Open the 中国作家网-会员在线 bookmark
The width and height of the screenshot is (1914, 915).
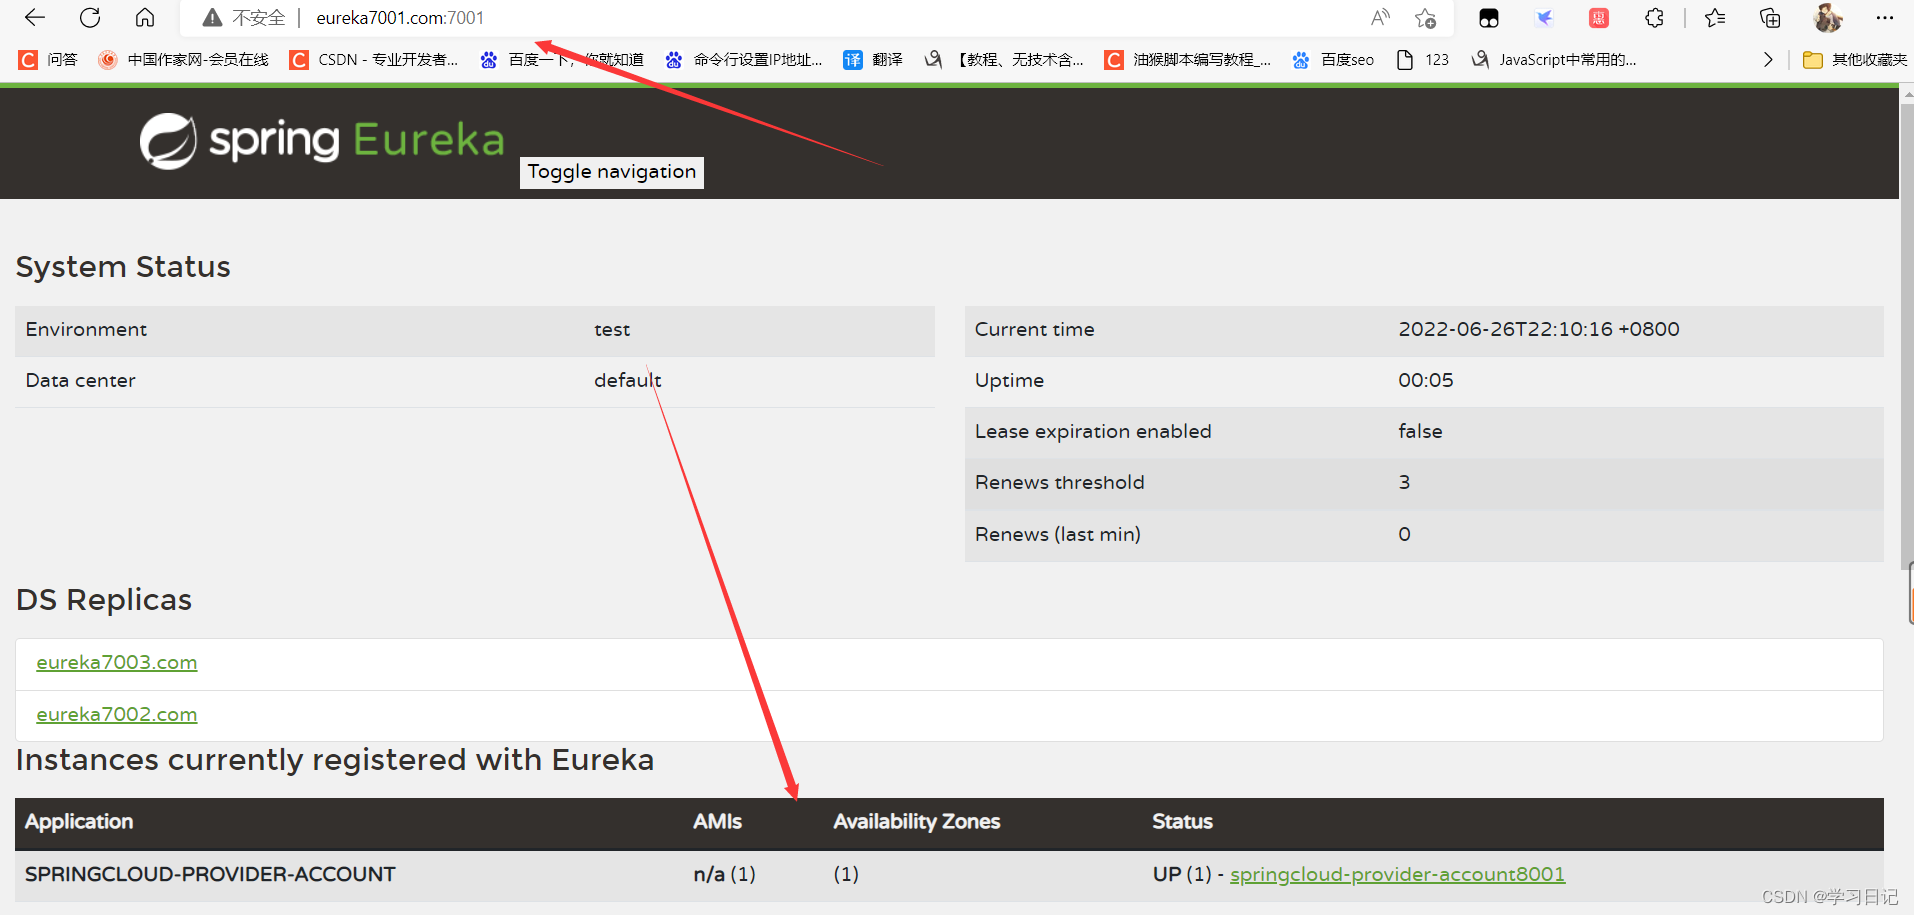click(x=184, y=60)
